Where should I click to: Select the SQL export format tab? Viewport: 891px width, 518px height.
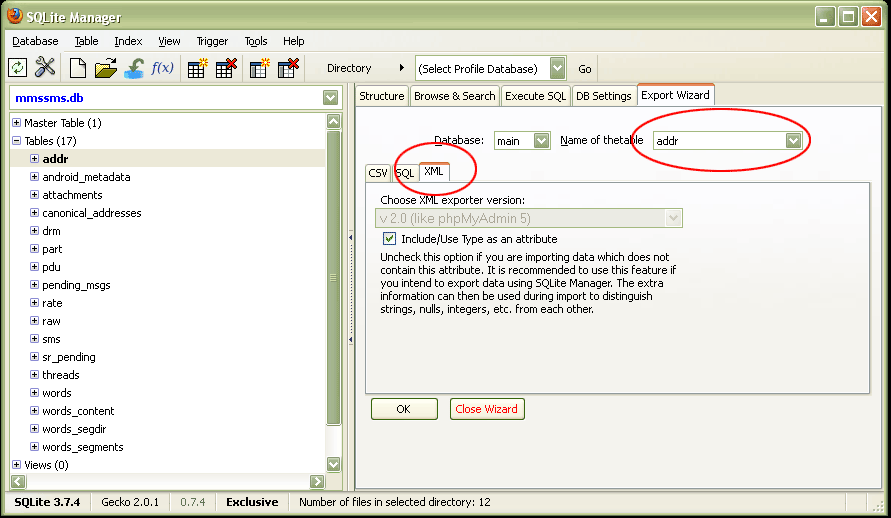405,173
